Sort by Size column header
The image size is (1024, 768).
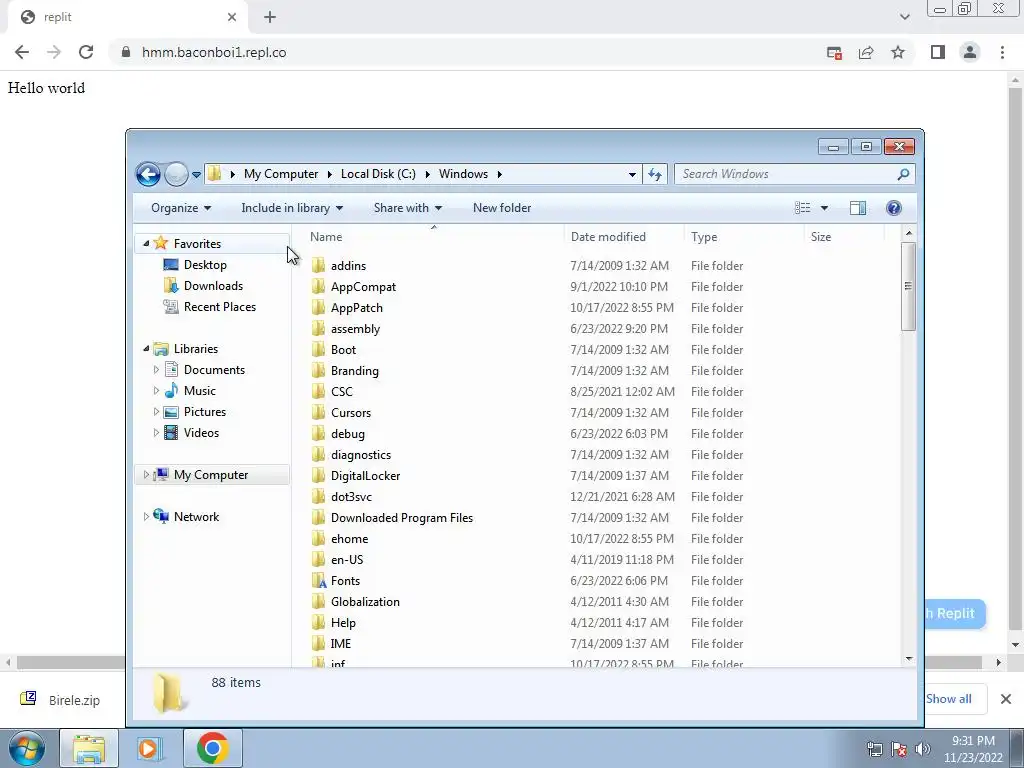[x=844, y=236]
